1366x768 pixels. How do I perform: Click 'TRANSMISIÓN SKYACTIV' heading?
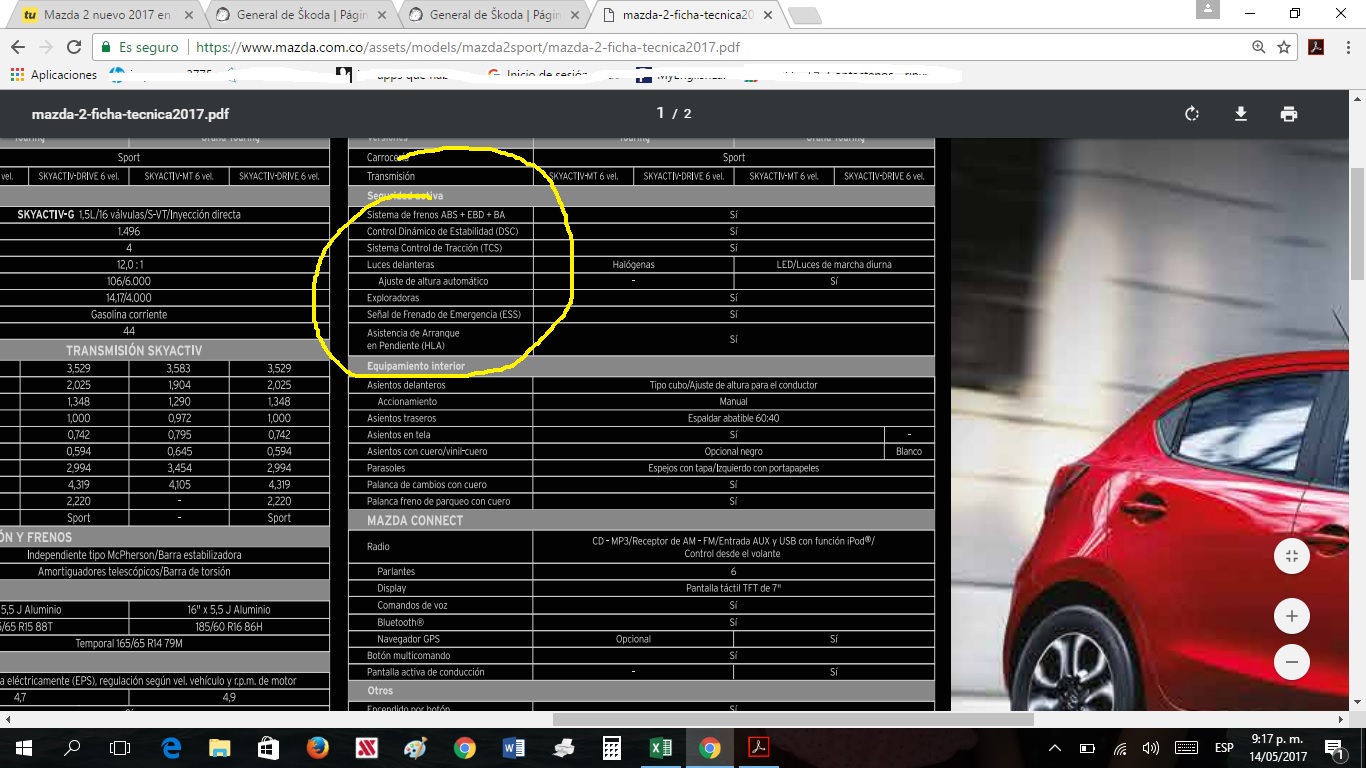[x=134, y=350]
